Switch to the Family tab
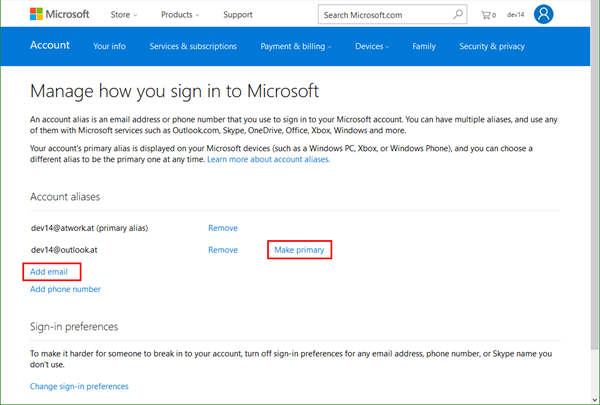This screenshot has width=600, height=405. [x=423, y=46]
